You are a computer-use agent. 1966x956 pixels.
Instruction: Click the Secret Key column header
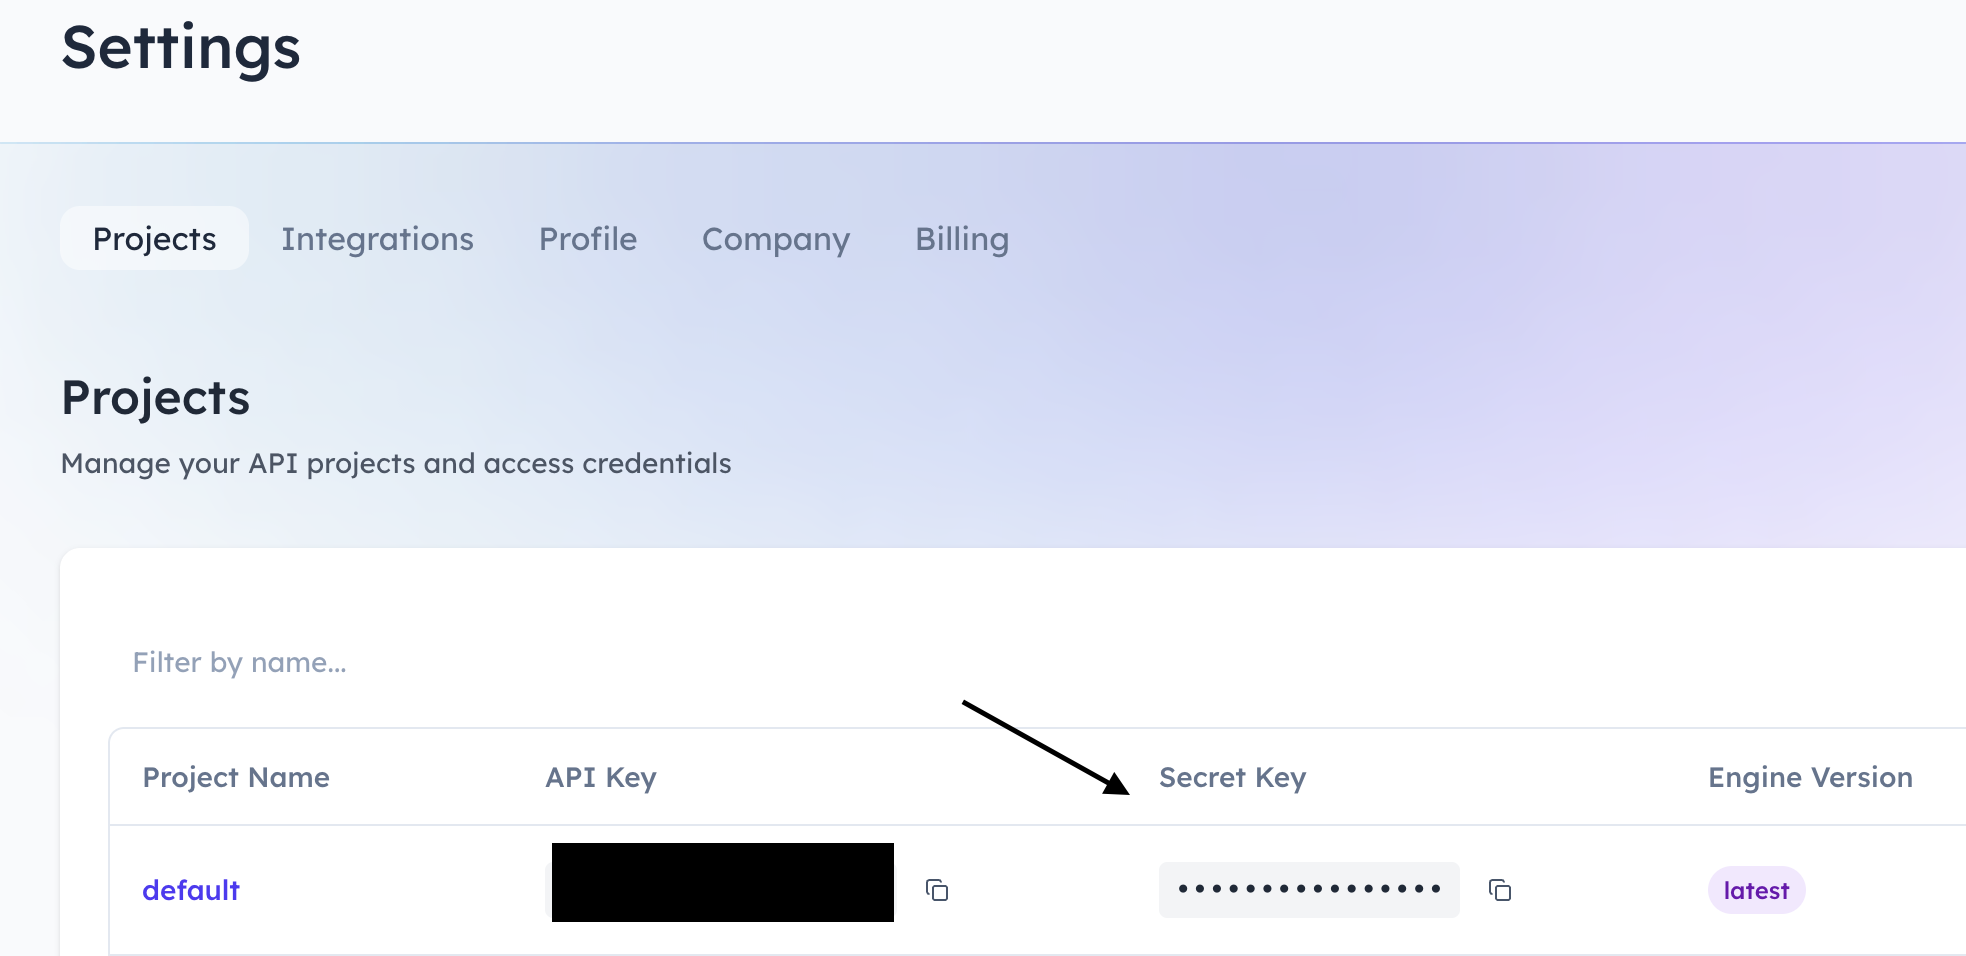pos(1232,777)
